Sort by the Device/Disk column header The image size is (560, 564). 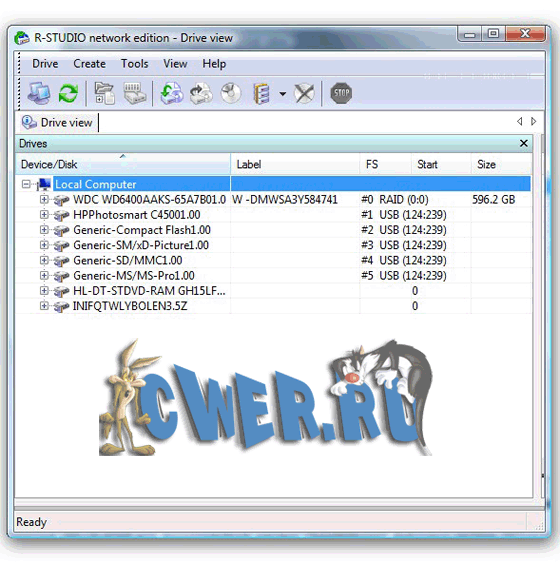[123, 165]
